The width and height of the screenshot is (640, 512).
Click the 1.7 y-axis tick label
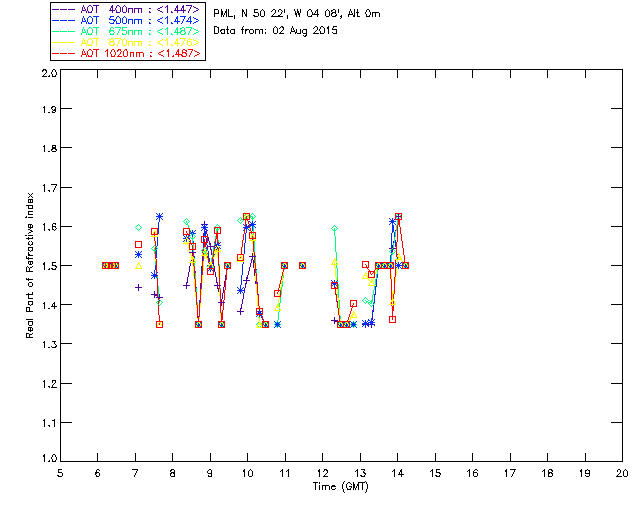point(49,188)
